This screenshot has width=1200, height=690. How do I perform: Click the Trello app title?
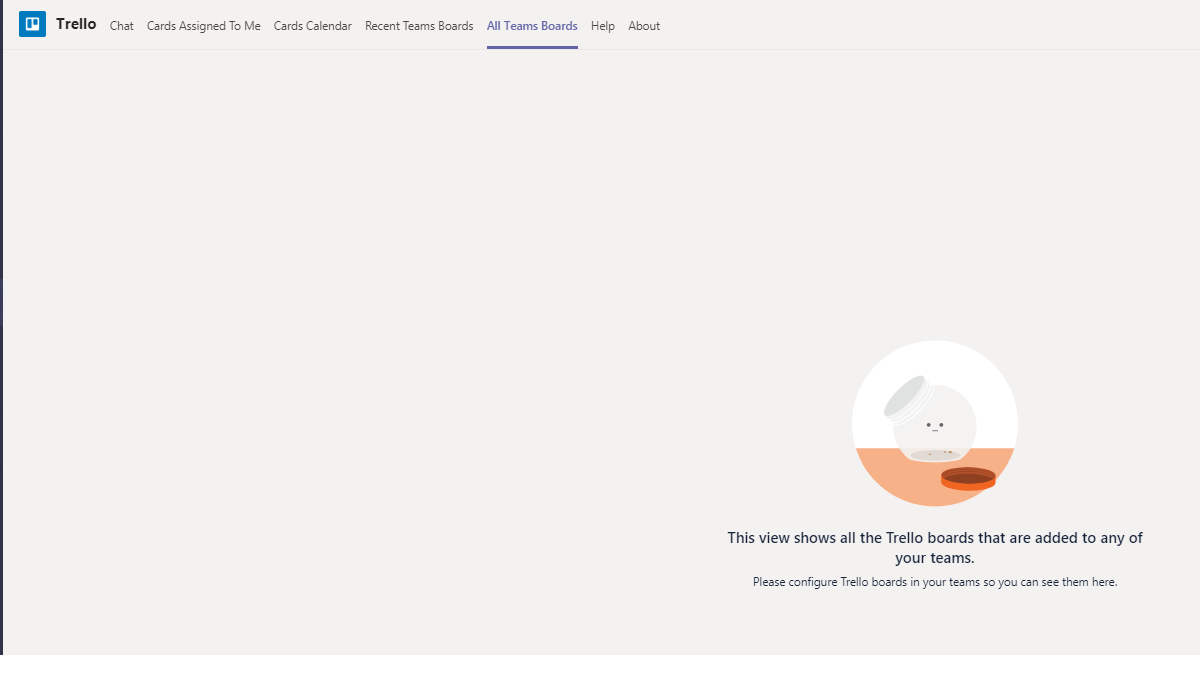[76, 24]
